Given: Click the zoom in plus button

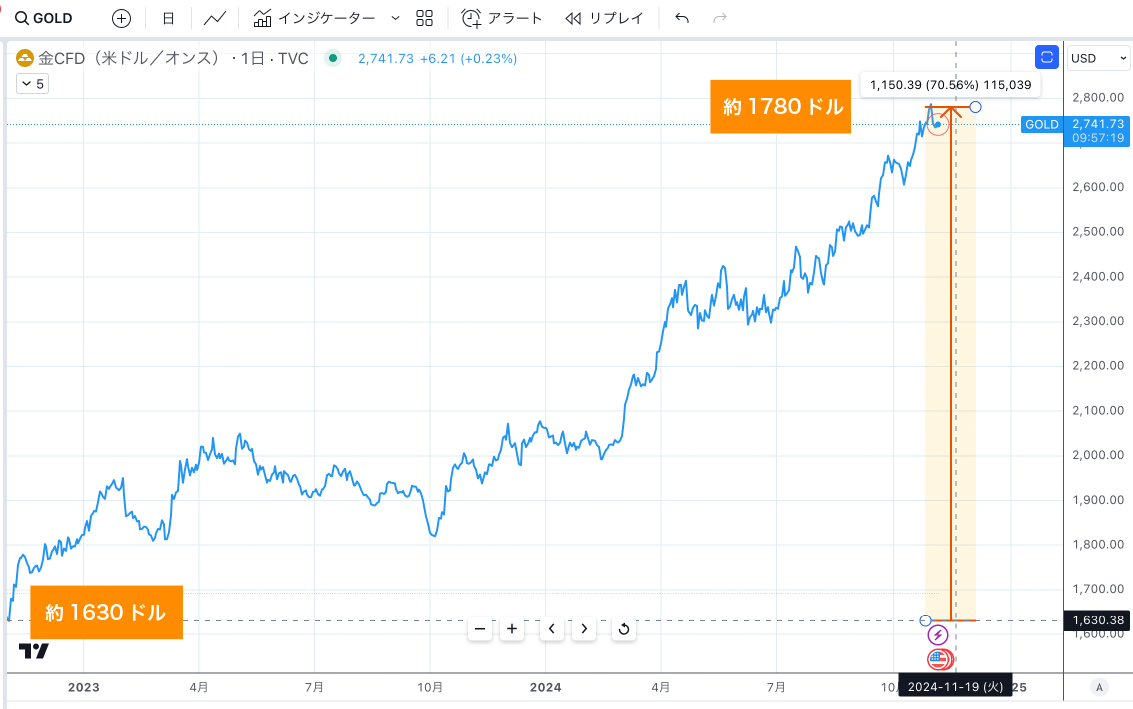Looking at the screenshot, I should click(511, 629).
